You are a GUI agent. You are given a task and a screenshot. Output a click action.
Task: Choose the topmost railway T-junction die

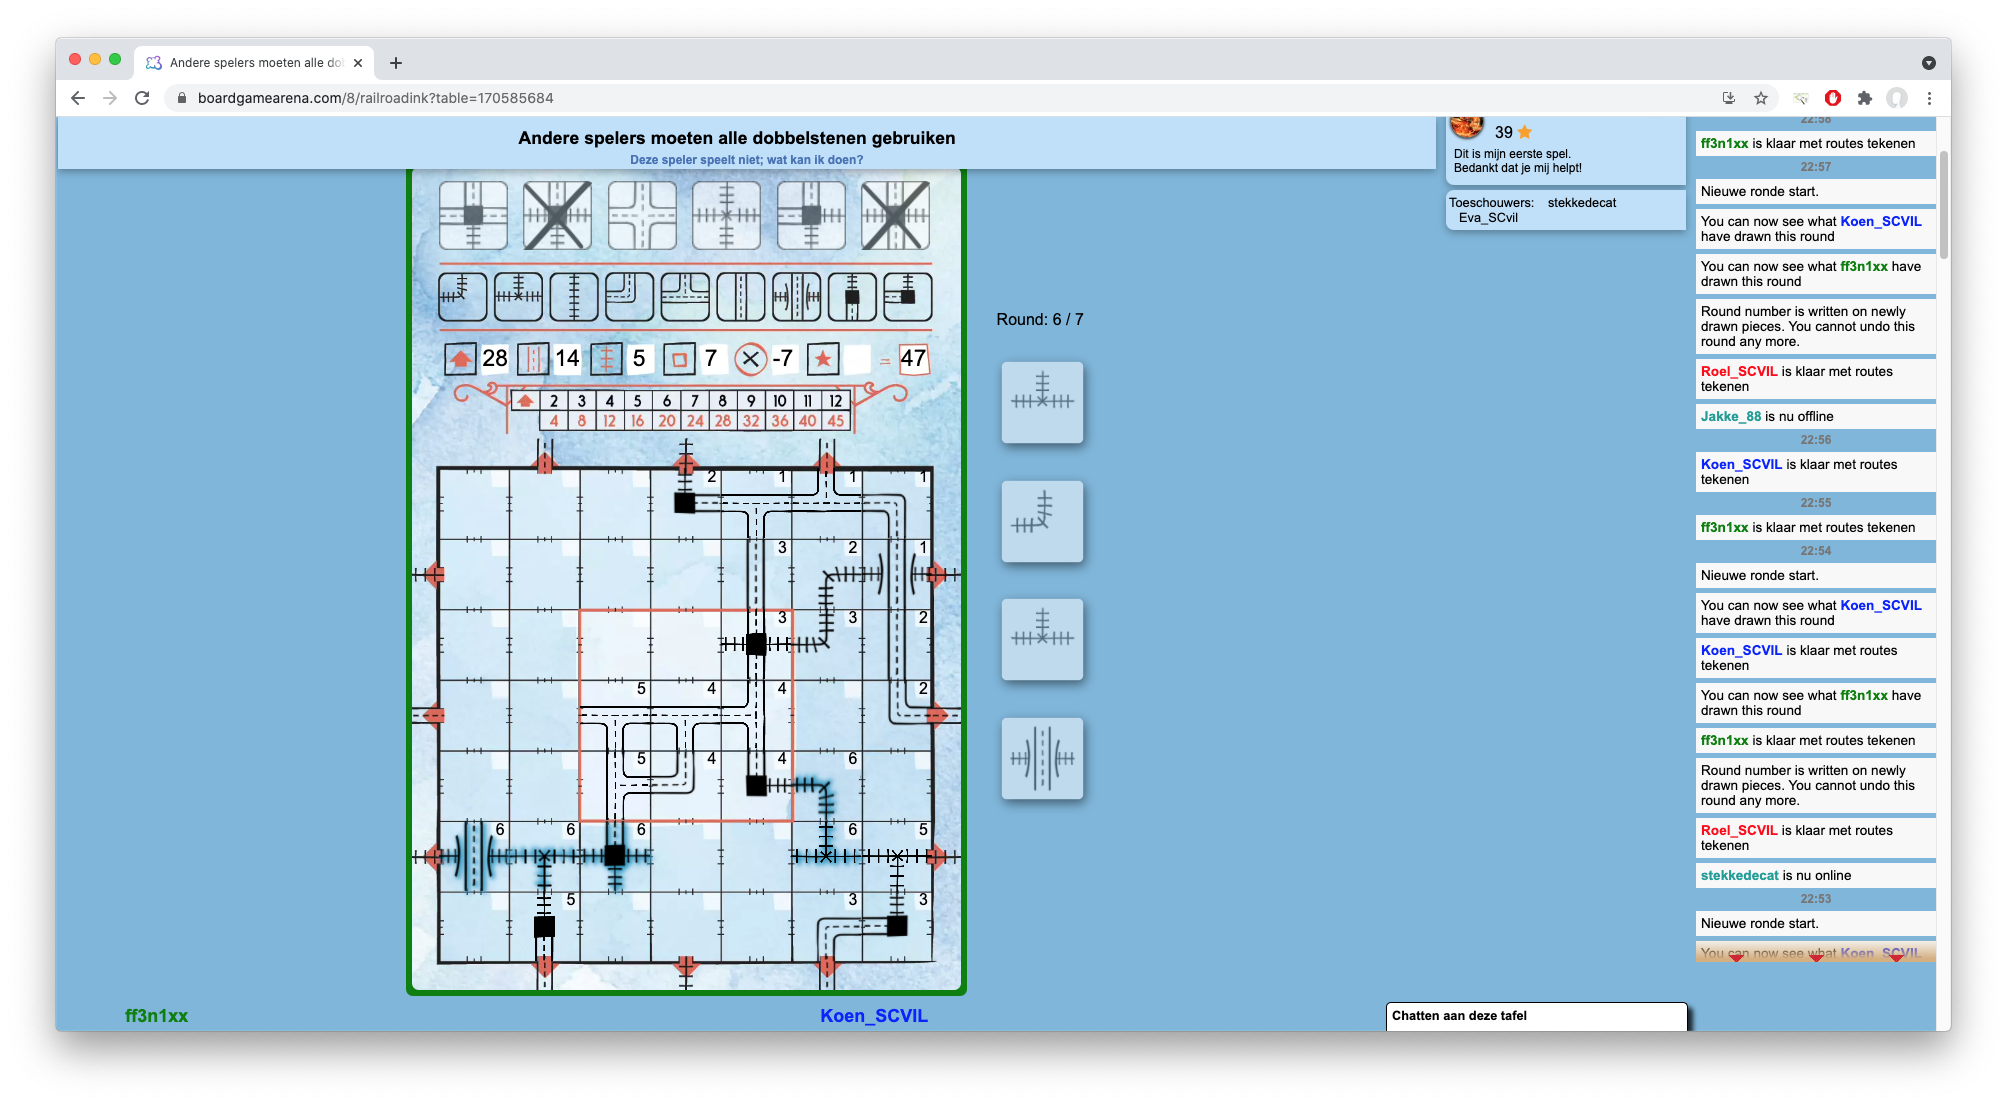pos(1042,402)
